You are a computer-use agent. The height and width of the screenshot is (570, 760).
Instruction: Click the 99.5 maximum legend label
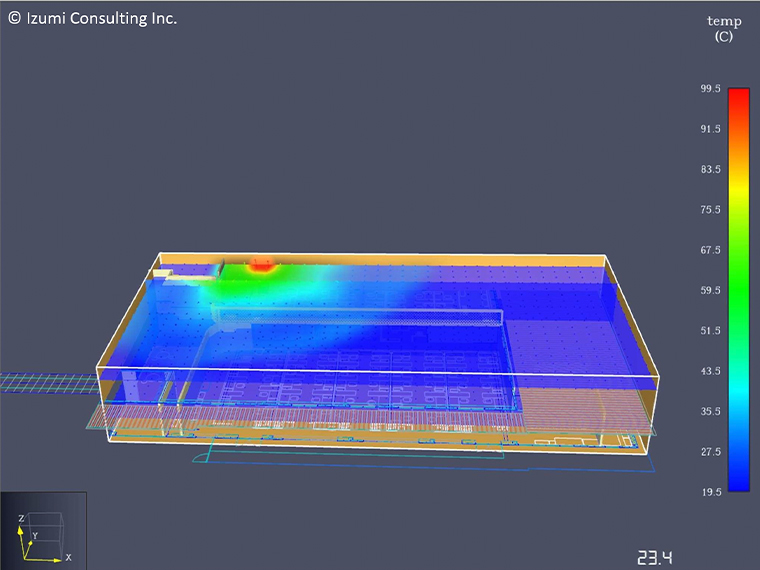(711, 89)
